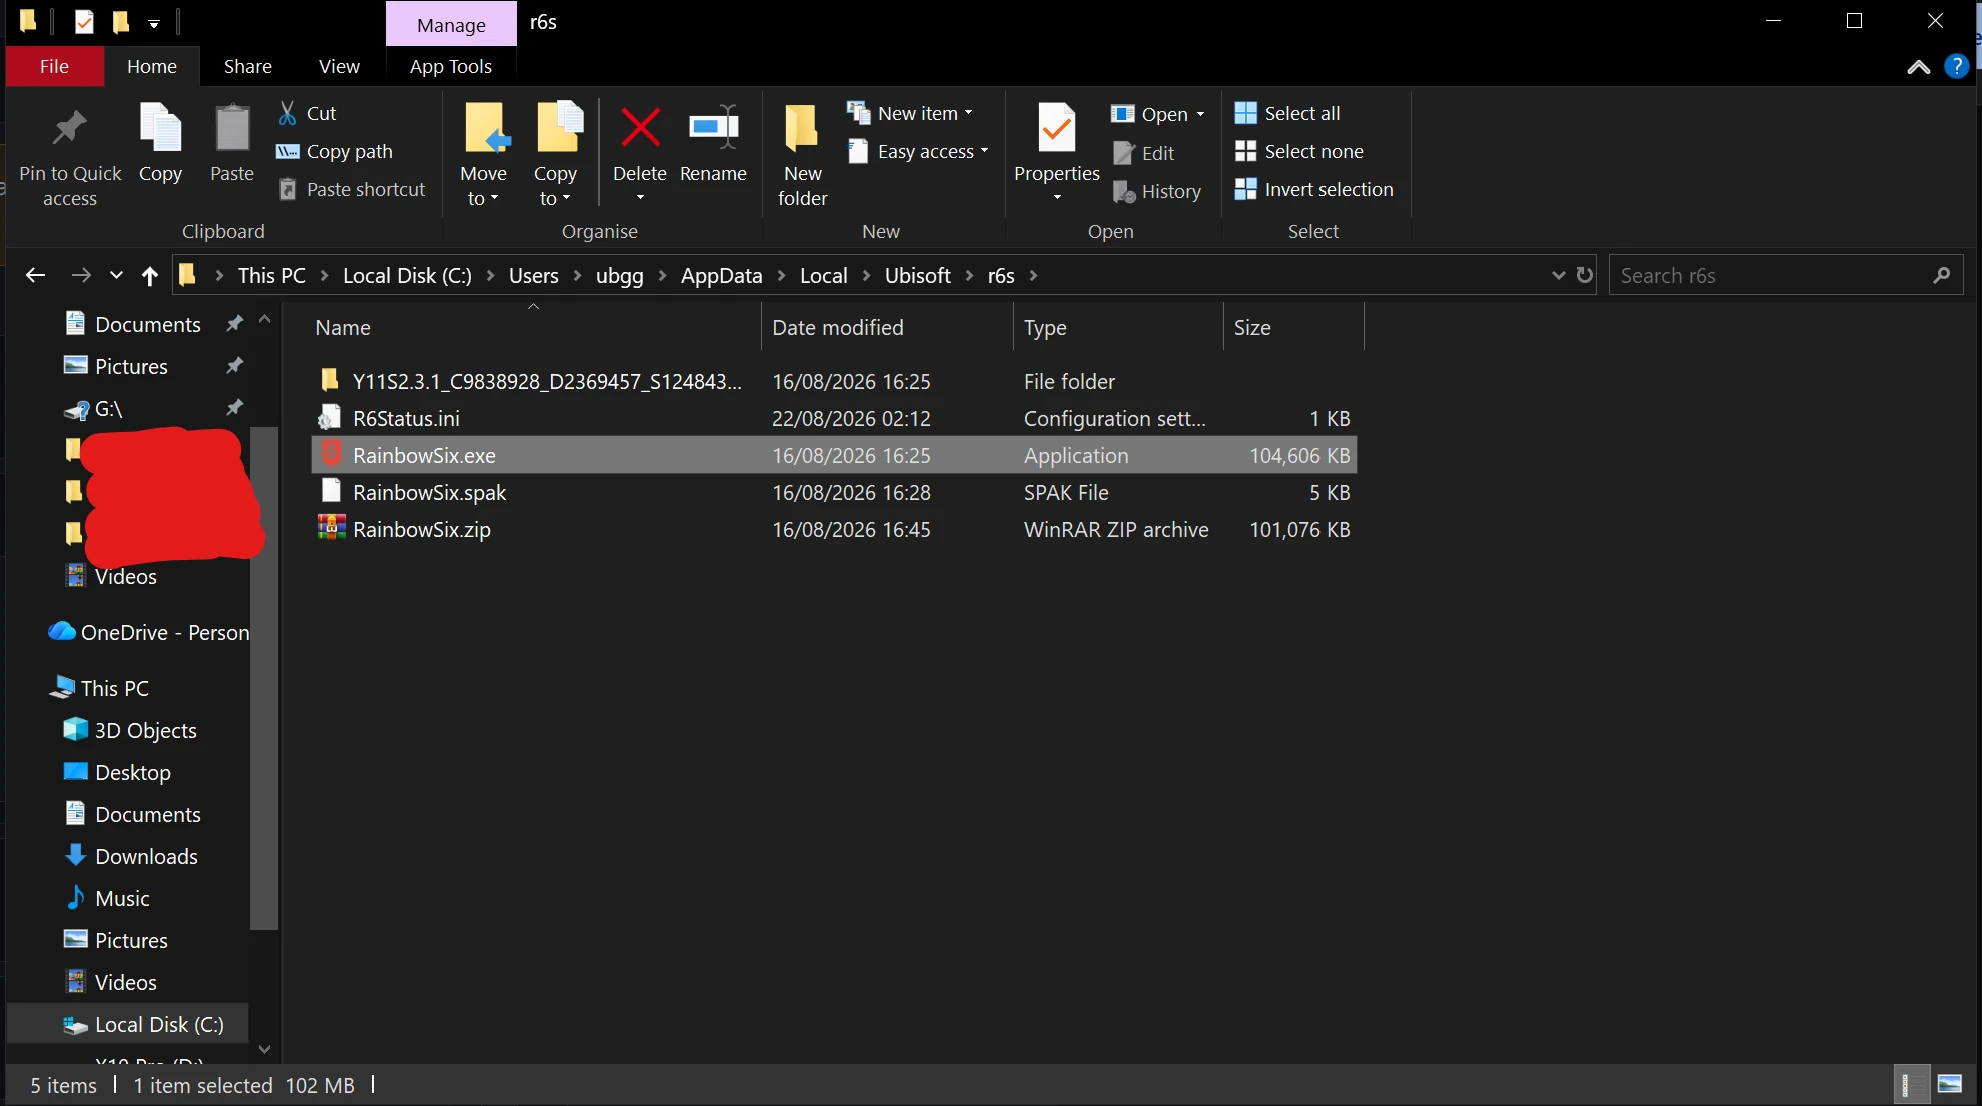
Task: Sort by the Size column header
Action: click(1294, 327)
